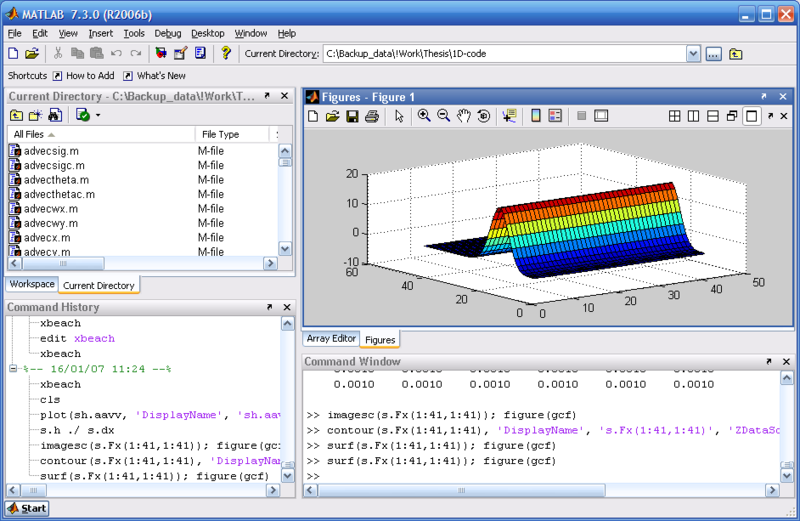Click the Copy icon in main toolbar
The height and width of the screenshot is (521, 800).
(77, 54)
